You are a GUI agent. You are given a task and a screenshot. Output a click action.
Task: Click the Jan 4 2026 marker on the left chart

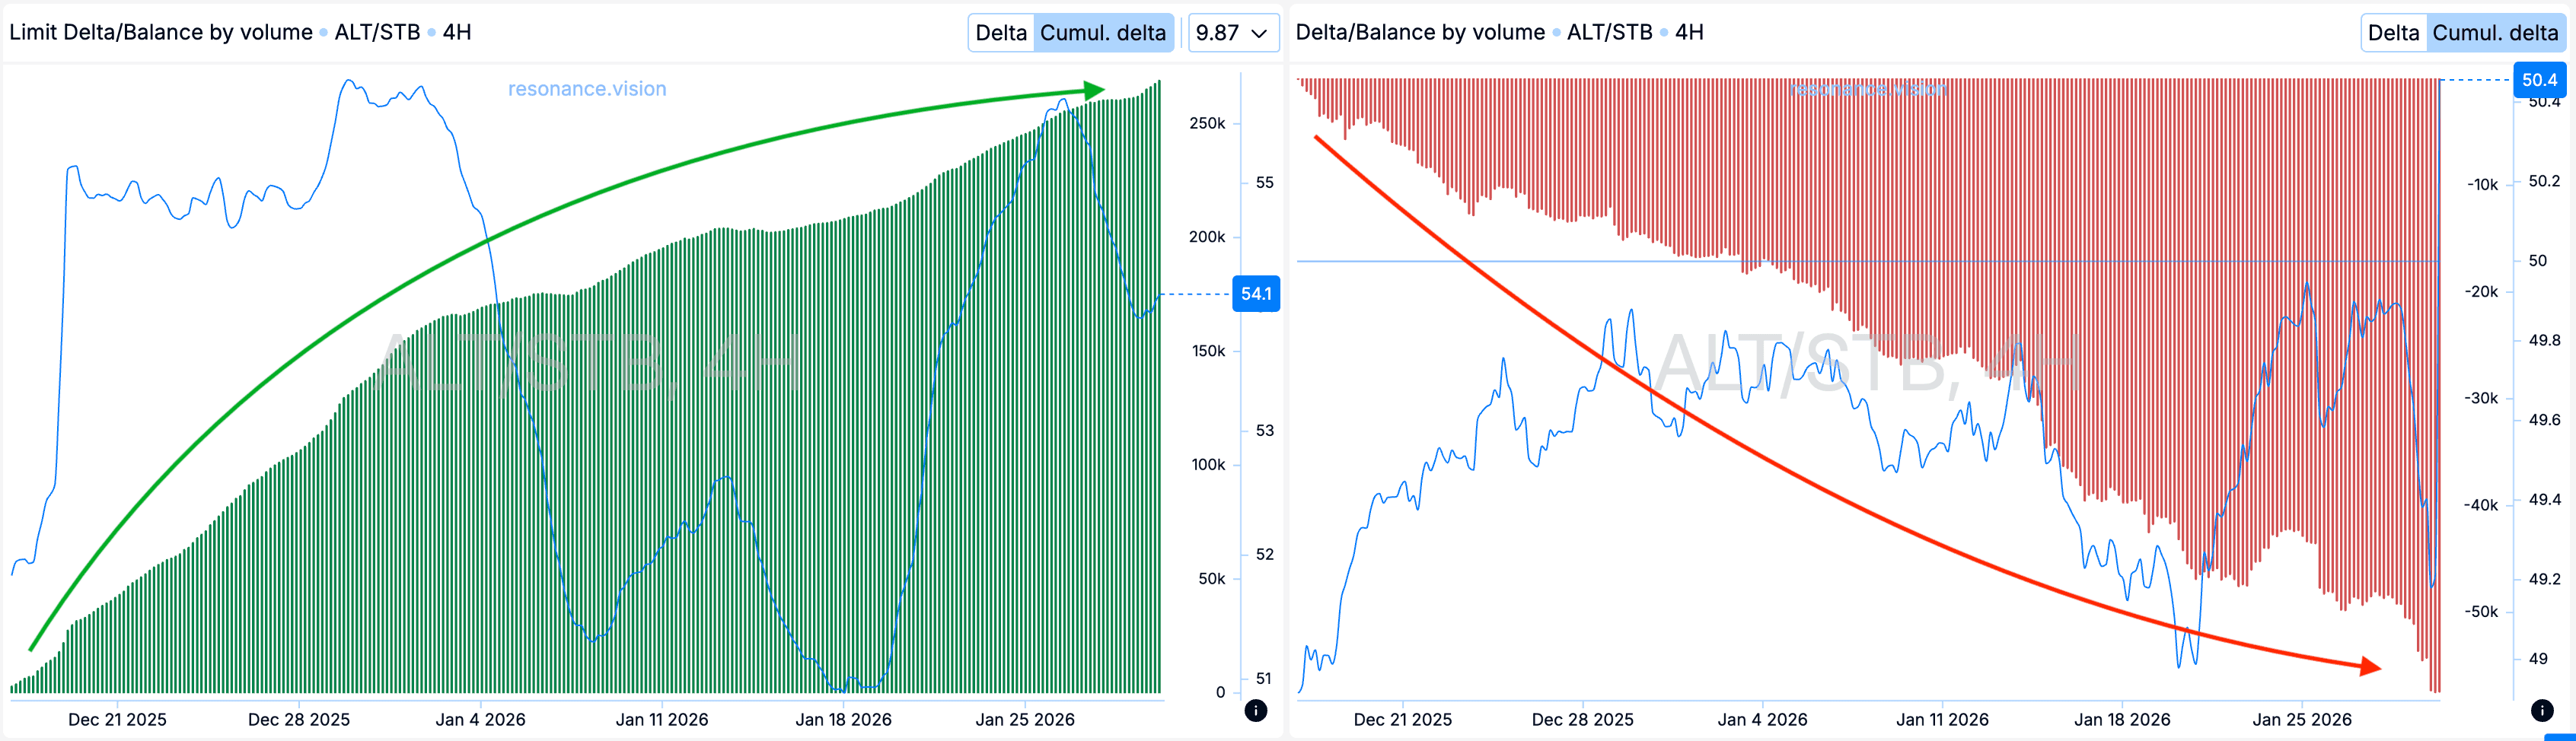pyautogui.click(x=480, y=719)
